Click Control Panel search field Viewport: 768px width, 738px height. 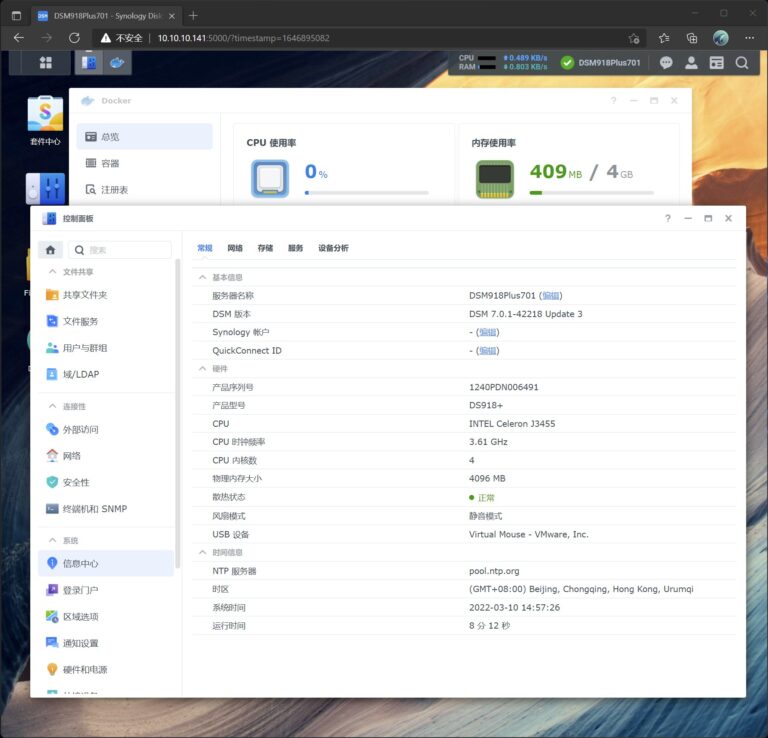(x=120, y=250)
